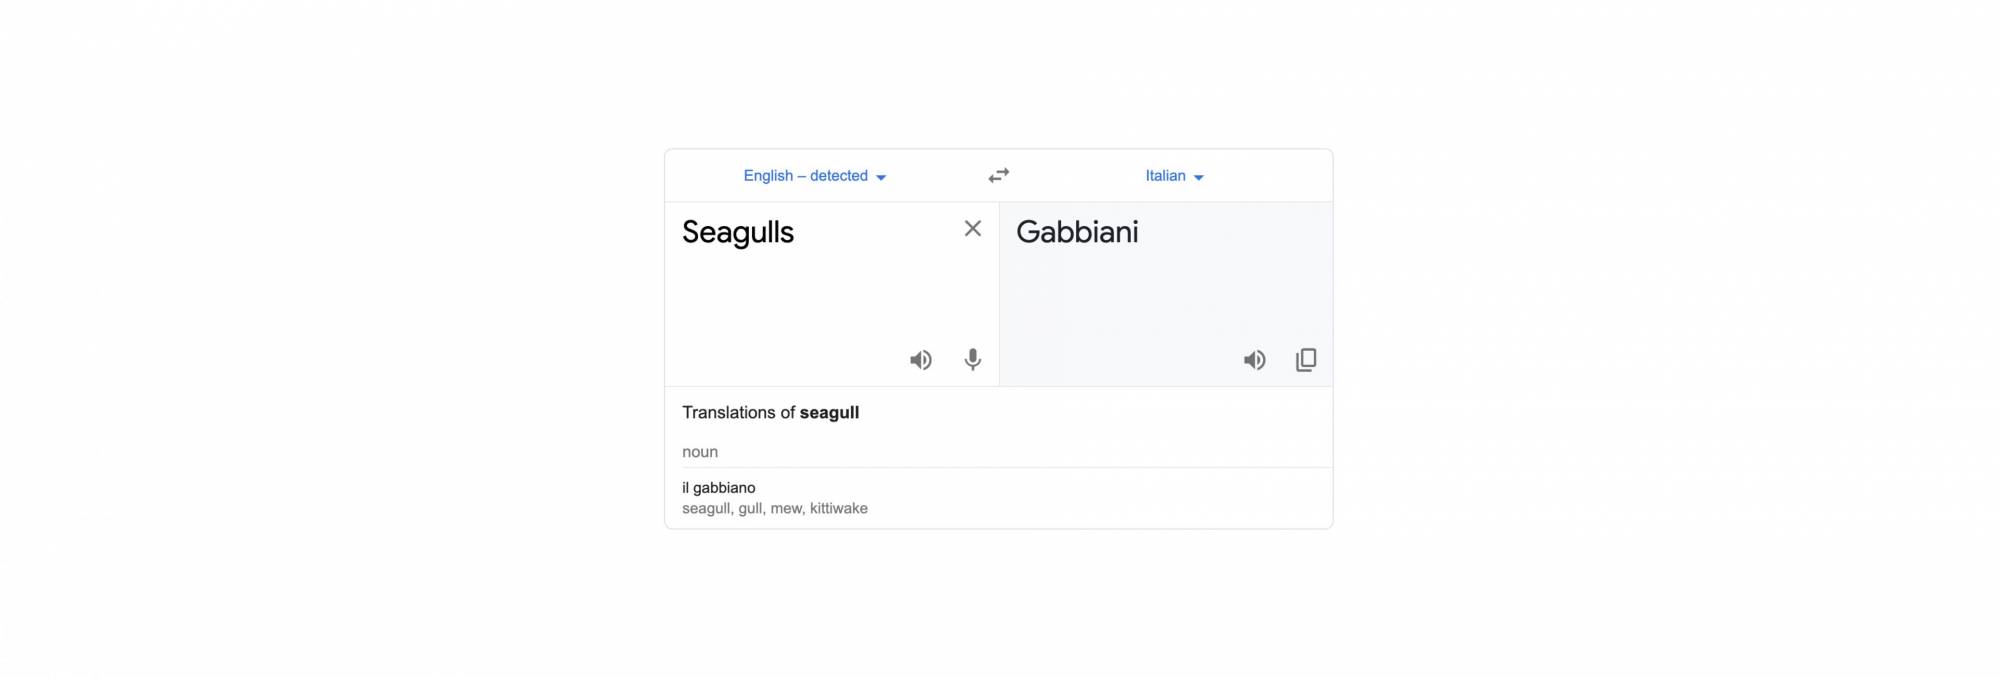Click Translations of seagull heading
This screenshot has width=2000, height=678.
[770, 412]
